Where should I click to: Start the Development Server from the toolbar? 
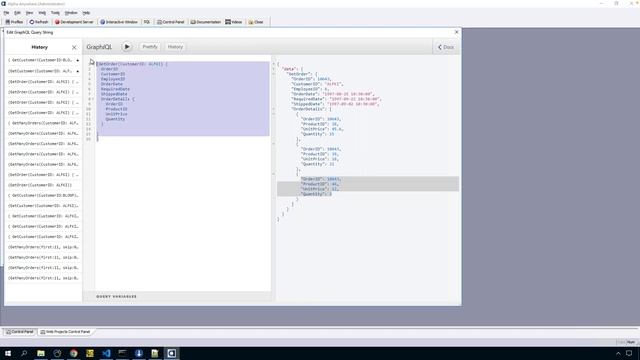coord(74,22)
